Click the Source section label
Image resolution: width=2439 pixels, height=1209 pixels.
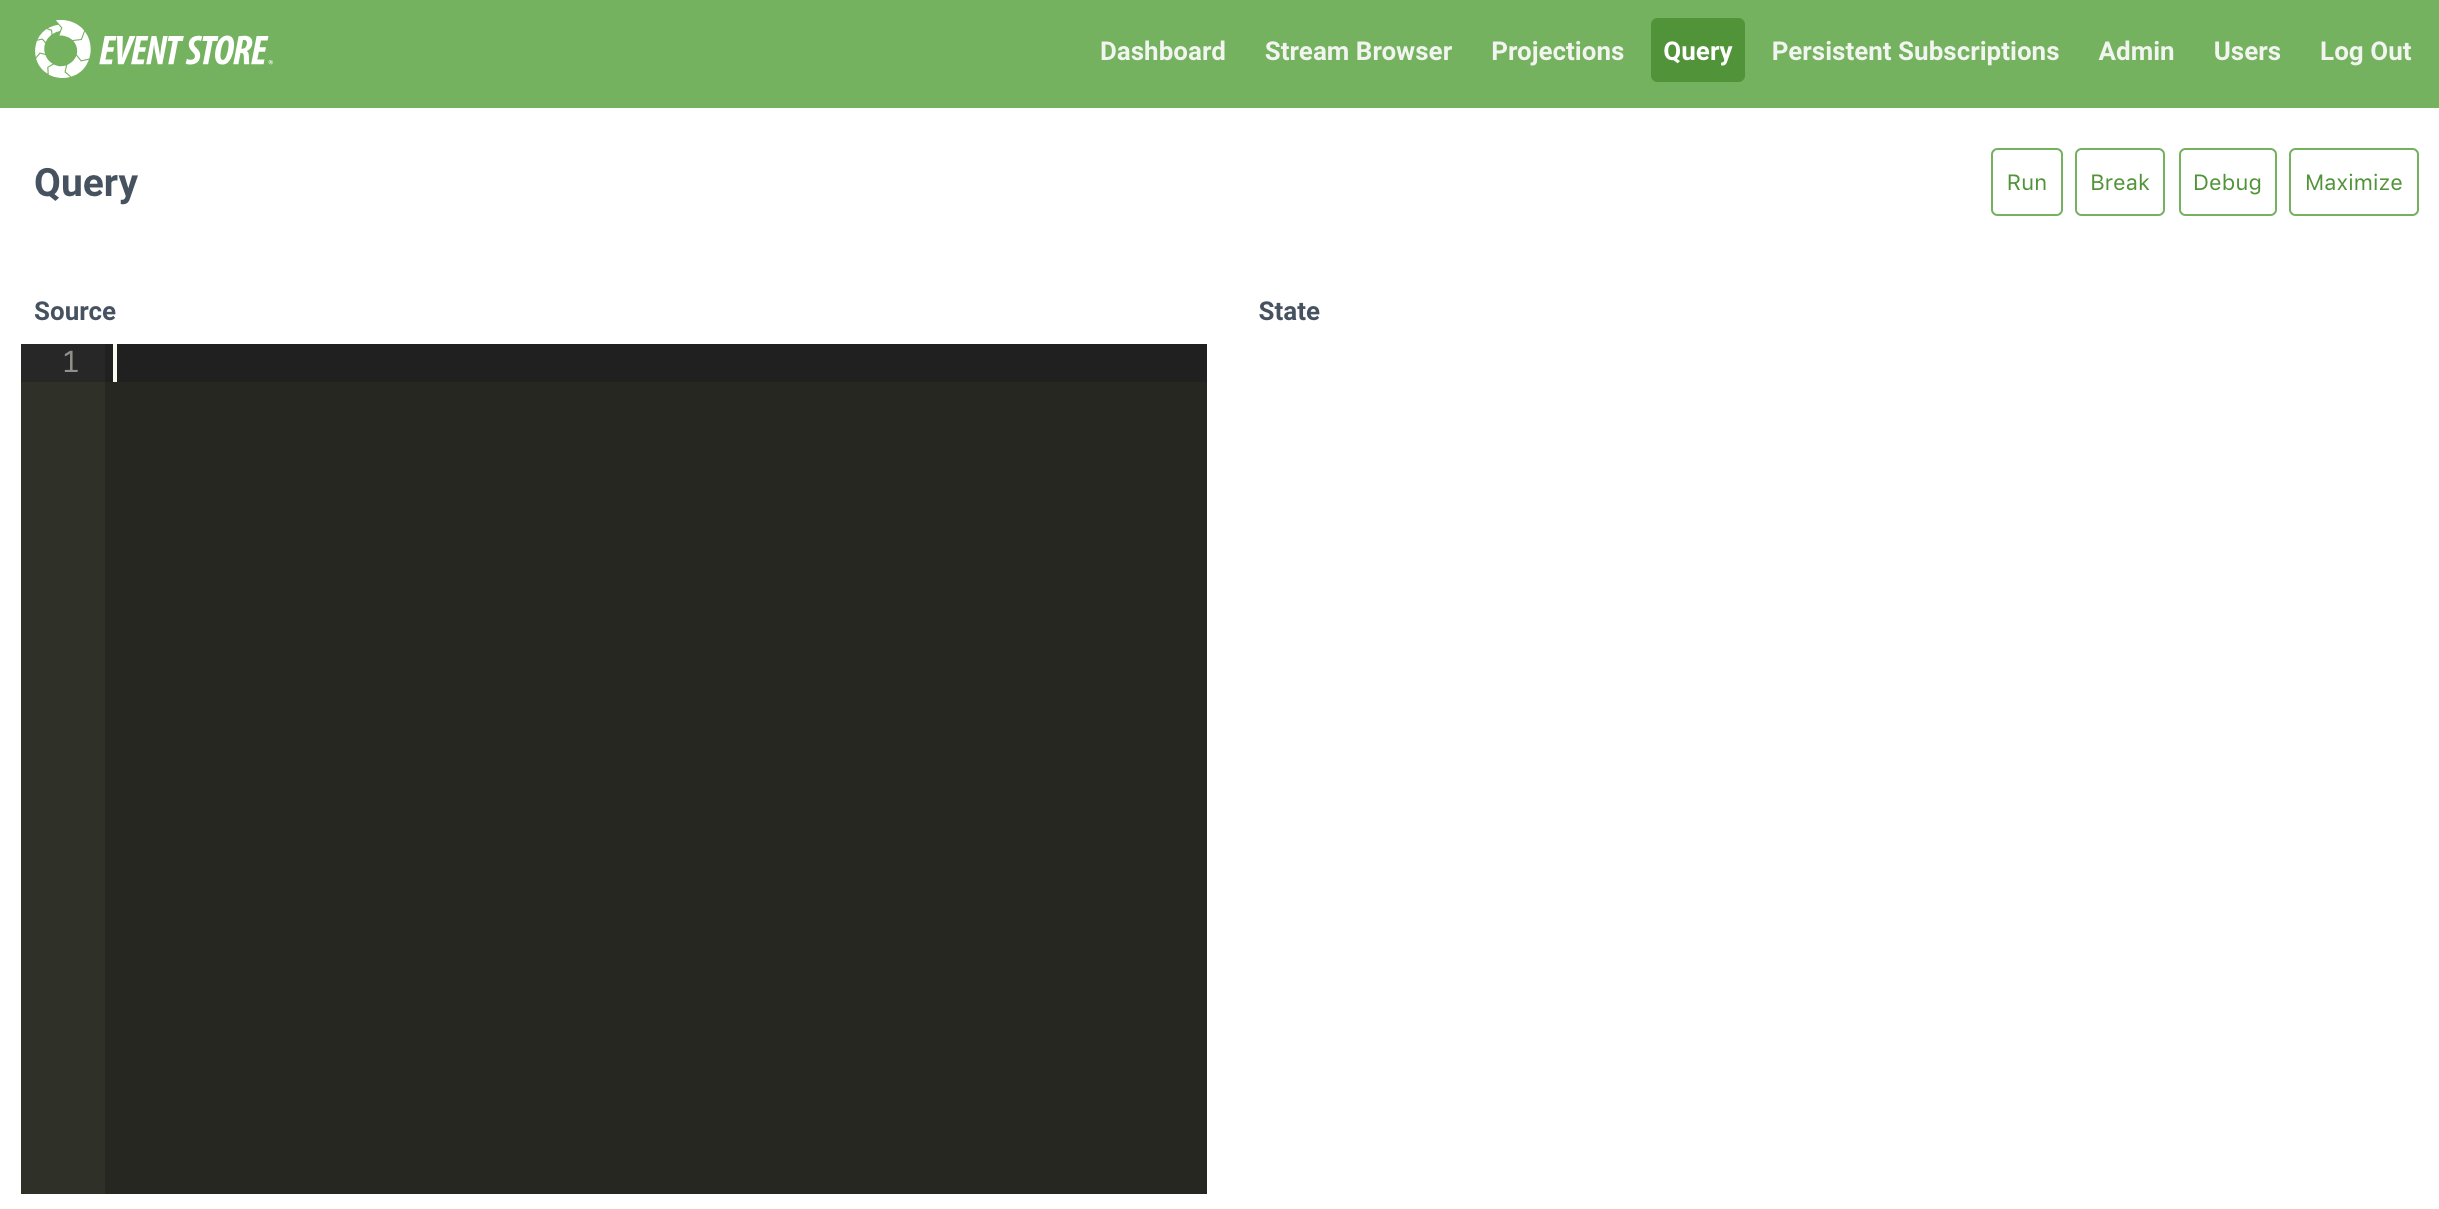[74, 310]
